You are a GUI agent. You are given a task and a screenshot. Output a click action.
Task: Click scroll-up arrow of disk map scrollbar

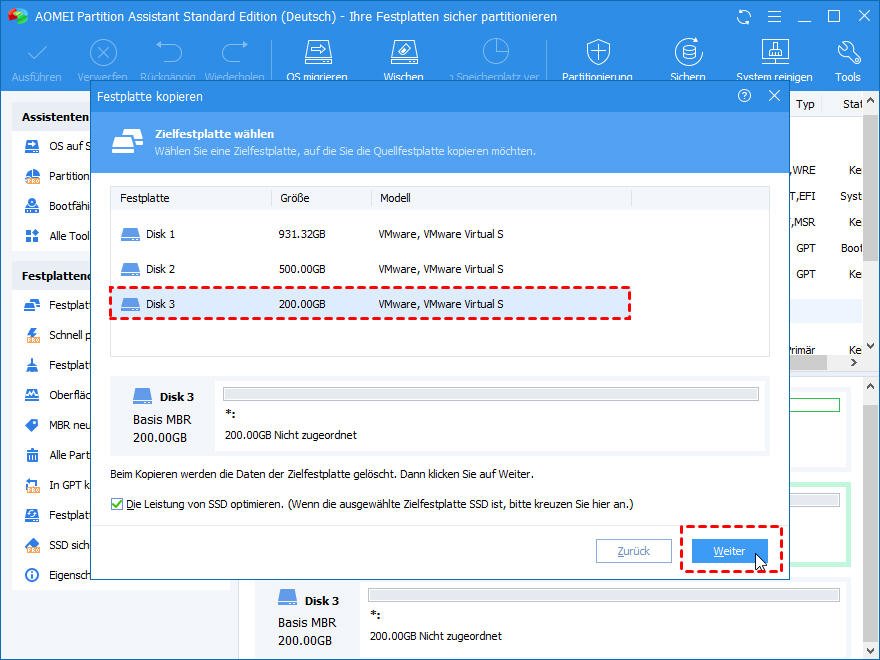point(870,387)
